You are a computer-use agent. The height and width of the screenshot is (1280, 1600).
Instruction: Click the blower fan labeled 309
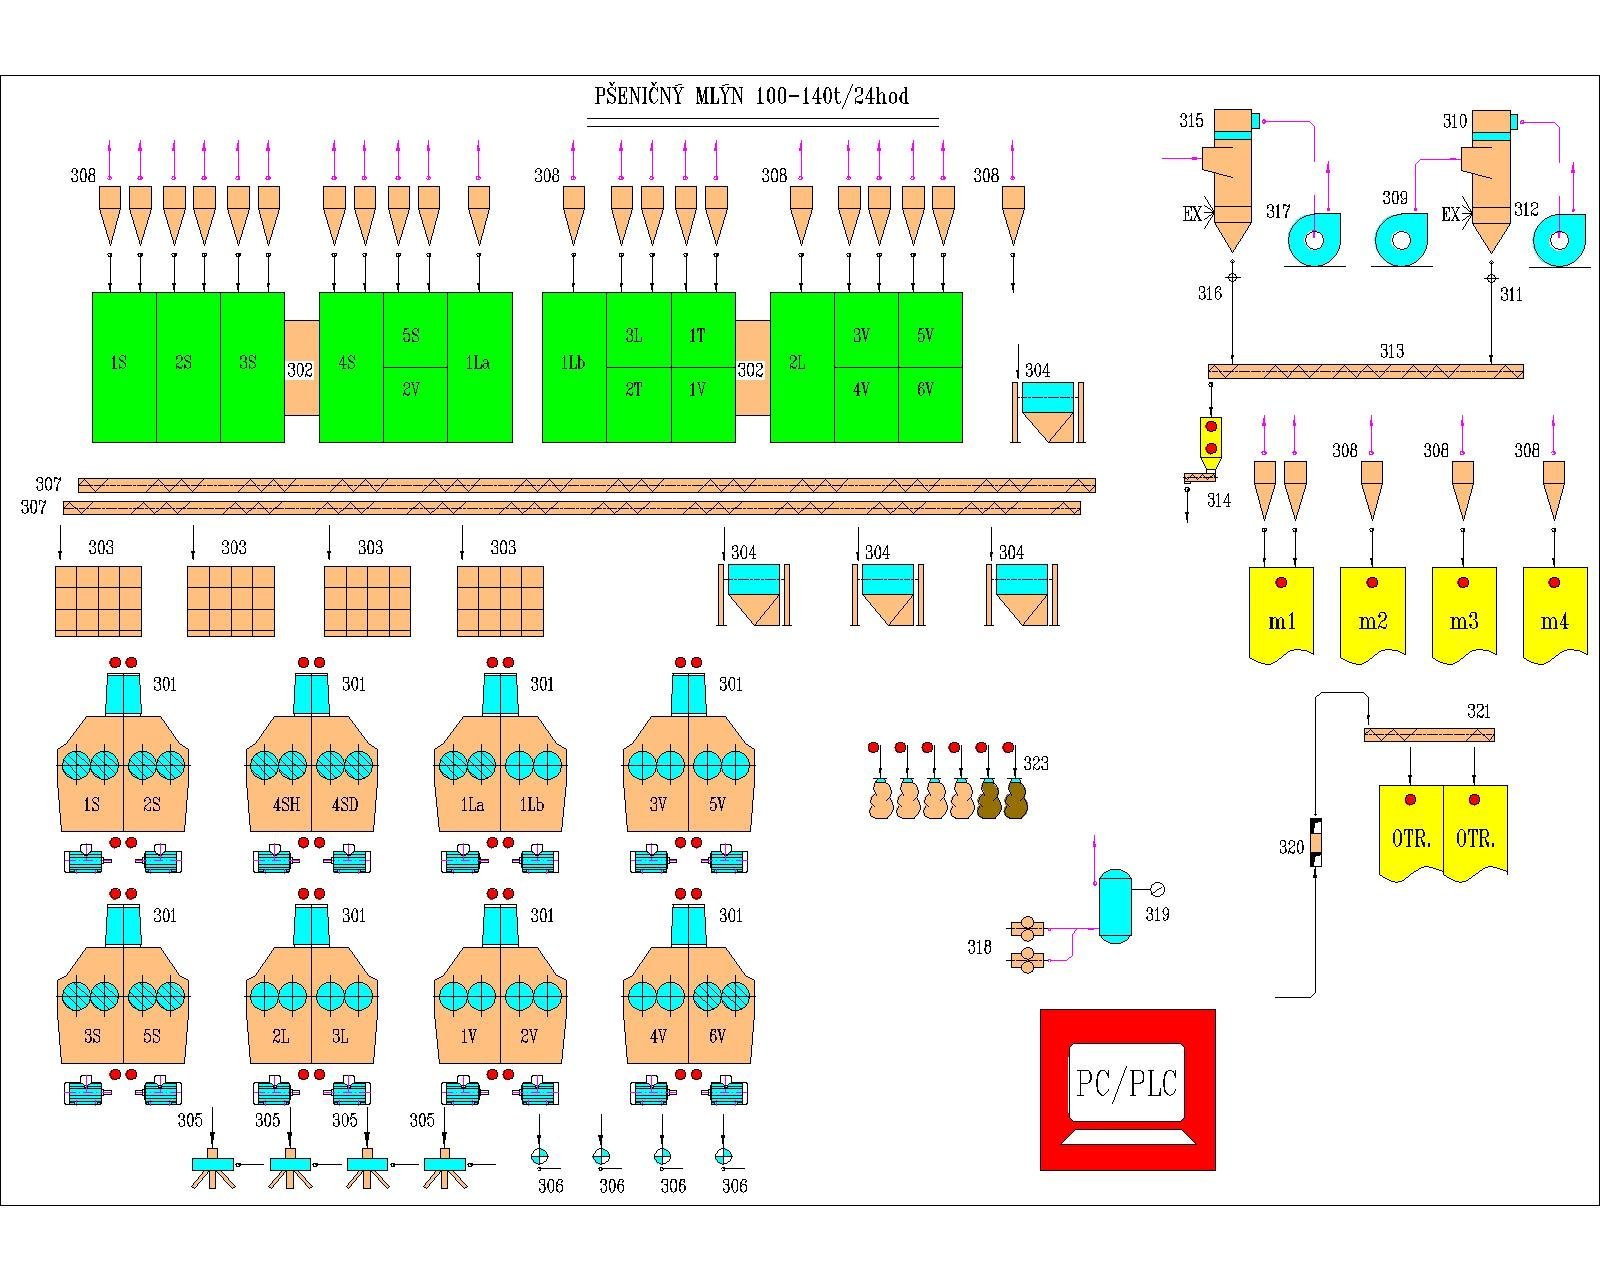1401,240
